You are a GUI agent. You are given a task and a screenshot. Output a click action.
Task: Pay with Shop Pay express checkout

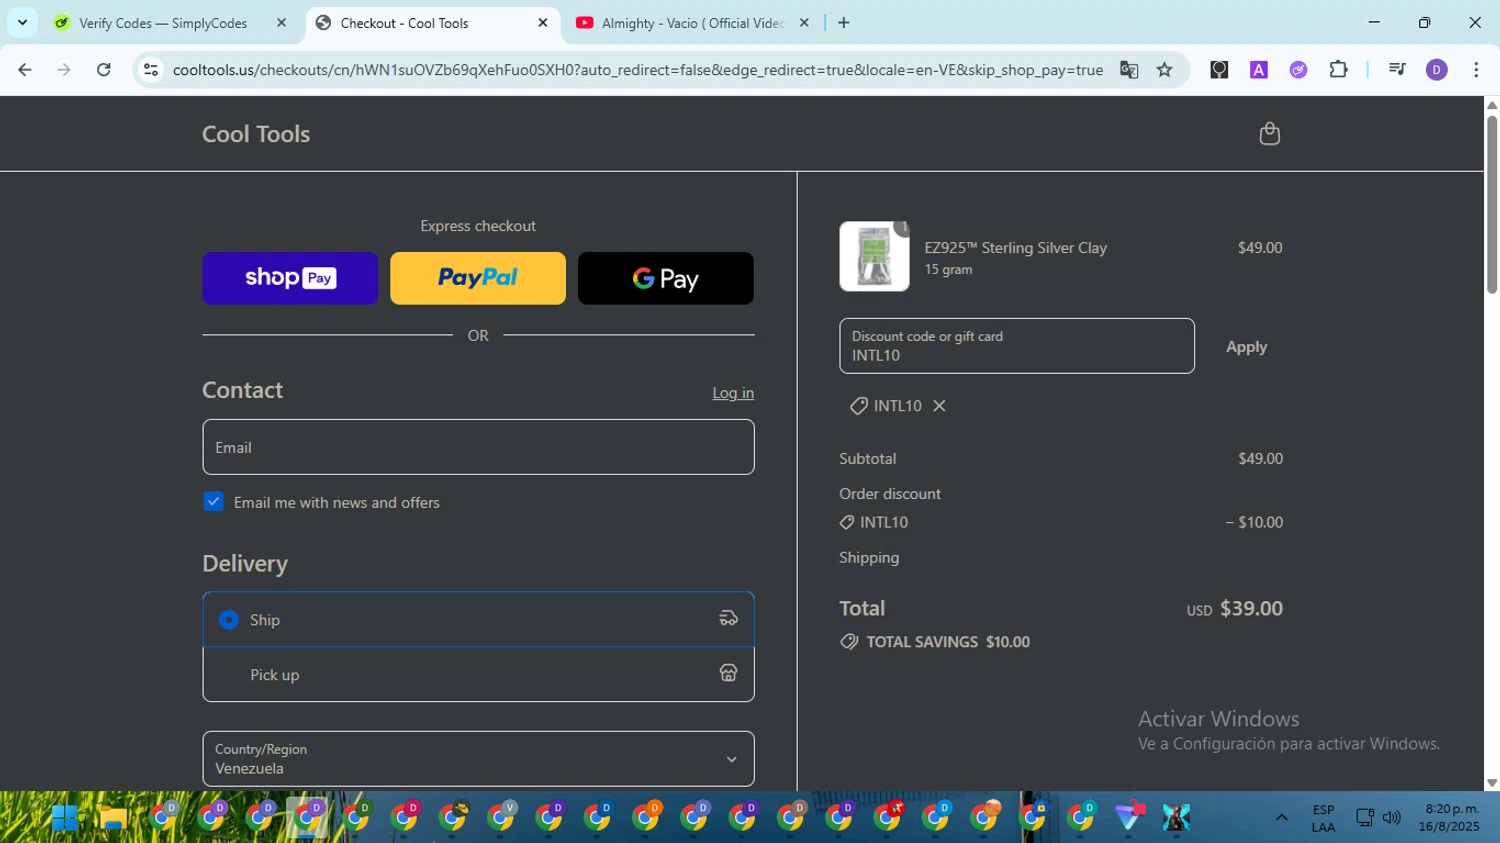click(x=290, y=278)
